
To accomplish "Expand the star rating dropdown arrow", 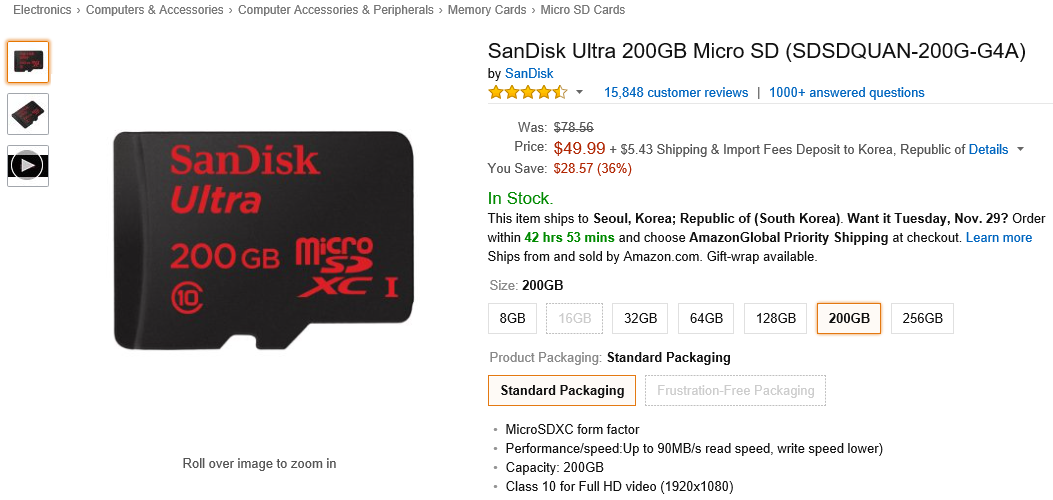I will click(579, 93).
